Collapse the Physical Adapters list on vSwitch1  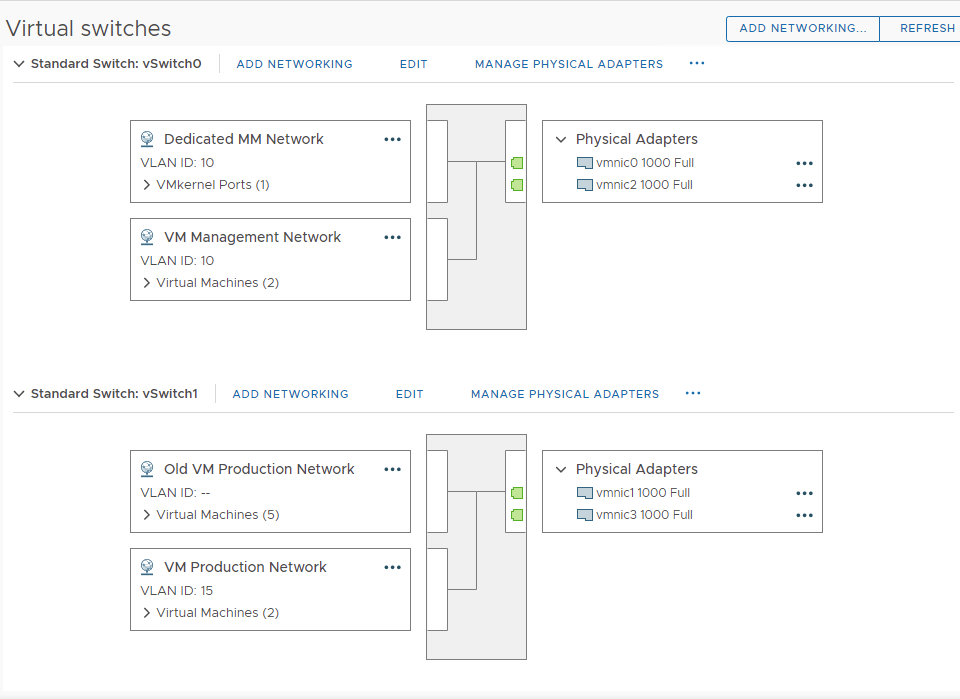click(560, 469)
